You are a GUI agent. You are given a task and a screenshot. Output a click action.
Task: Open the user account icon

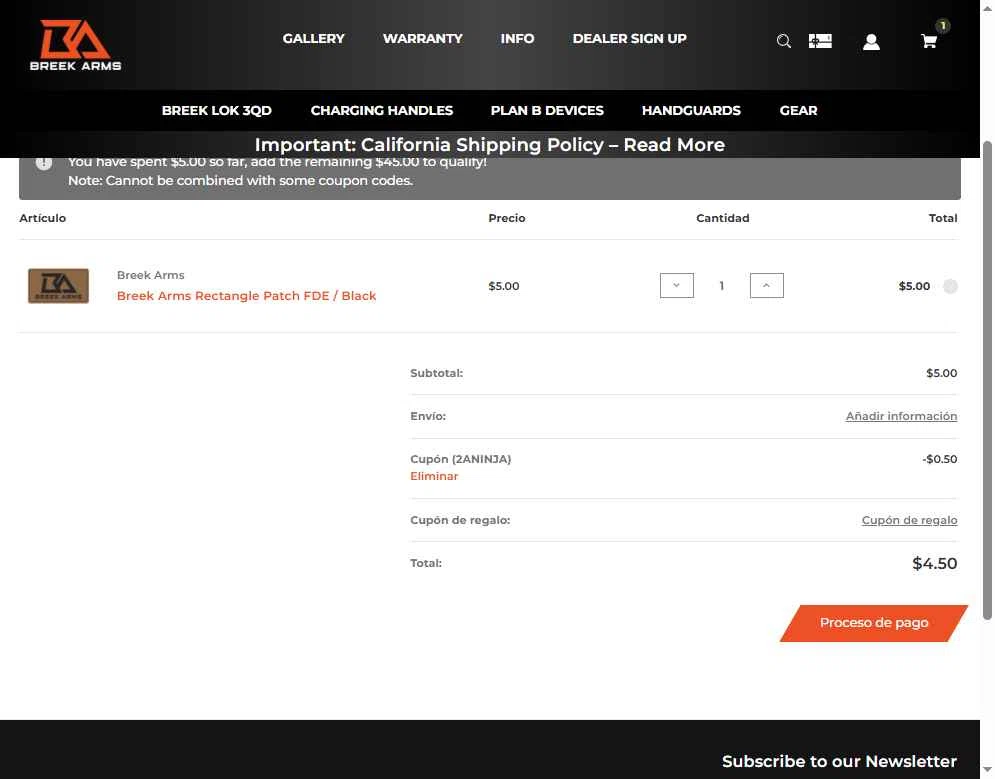pyautogui.click(x=871, y=42)
